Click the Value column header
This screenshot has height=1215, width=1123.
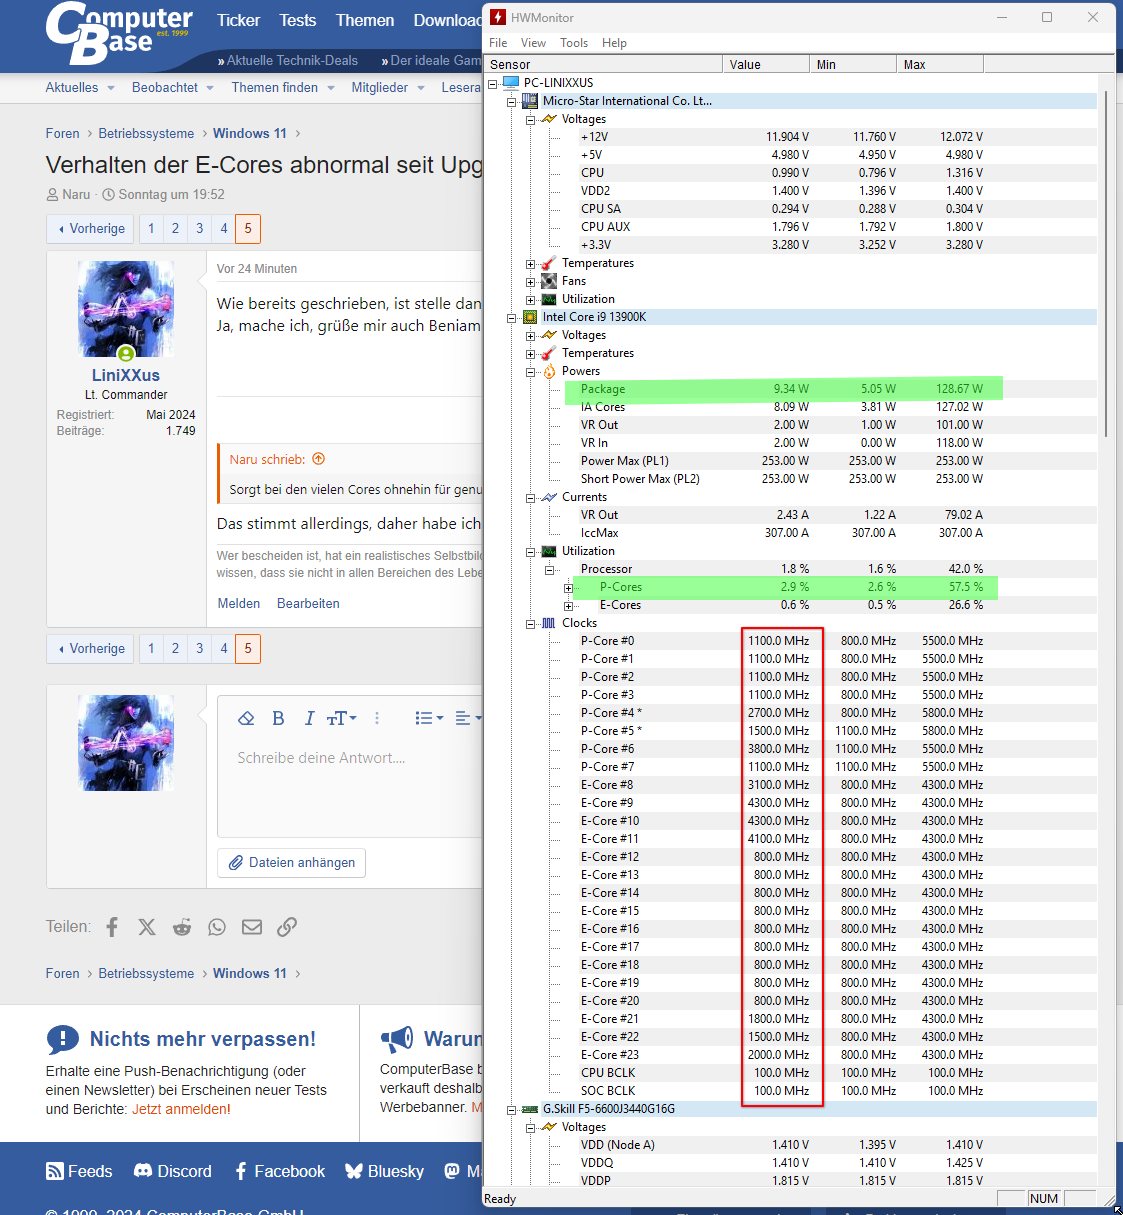(766, 64)
